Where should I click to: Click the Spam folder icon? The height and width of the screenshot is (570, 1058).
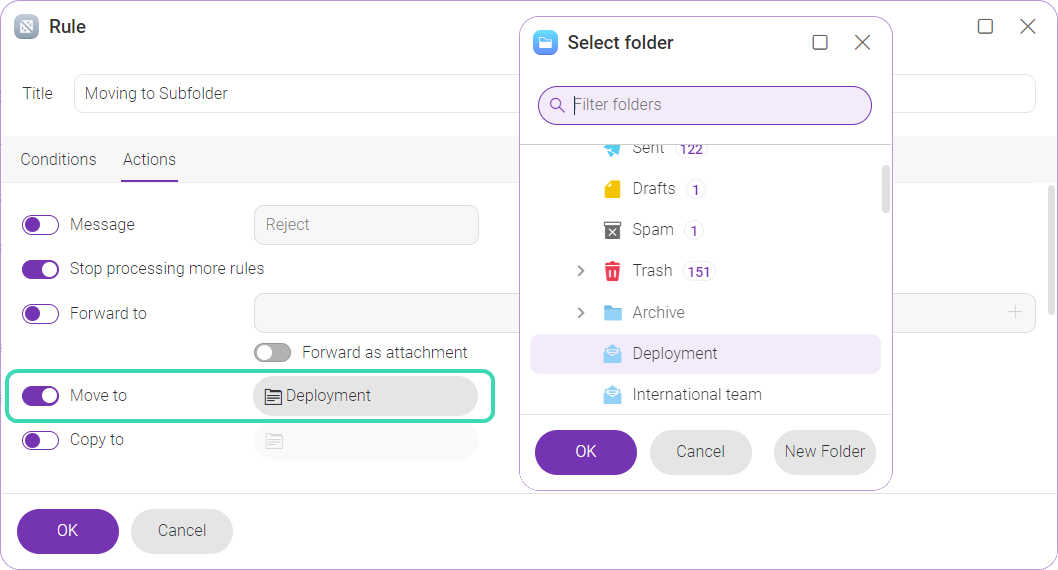click(x=612, y=230)
